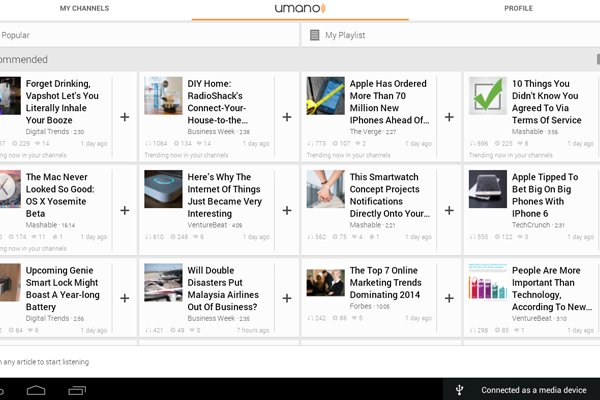This screenshot has width=600, height=400.
Task: Tap 'Forbes · 10:05' source label
Action: pos(370,306)
